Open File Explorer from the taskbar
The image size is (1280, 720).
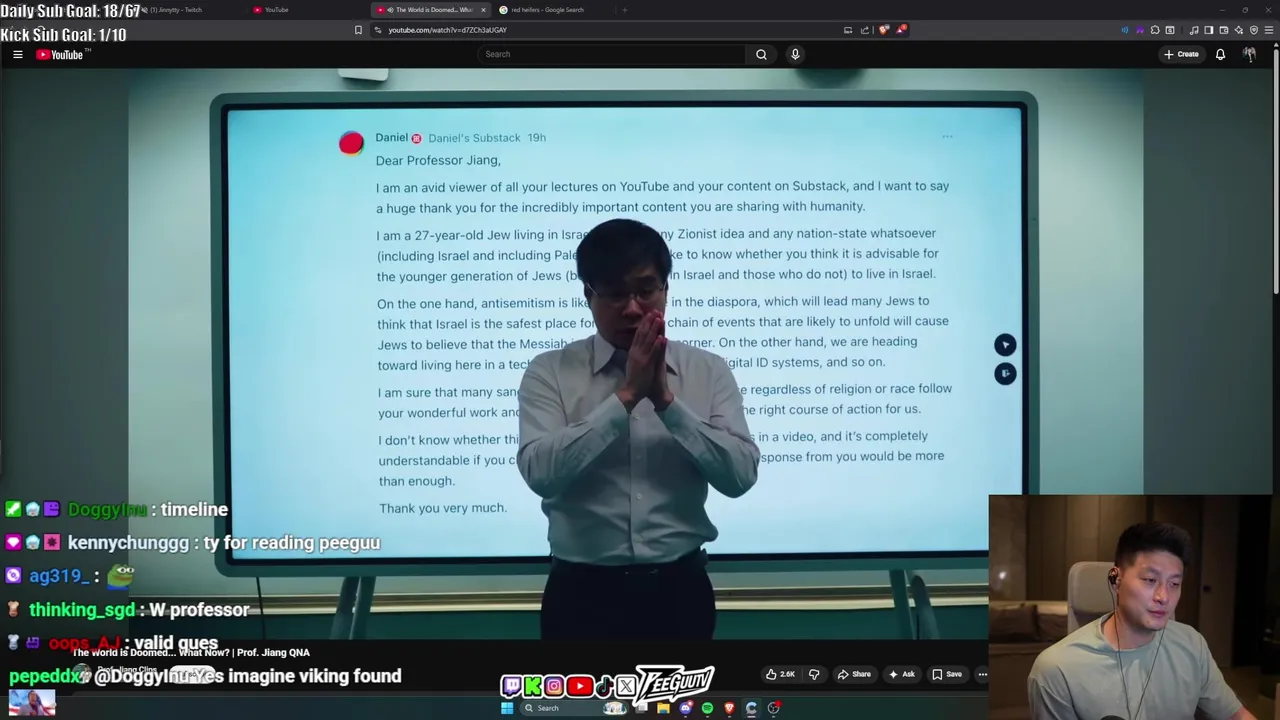click(x=663, y=708)
